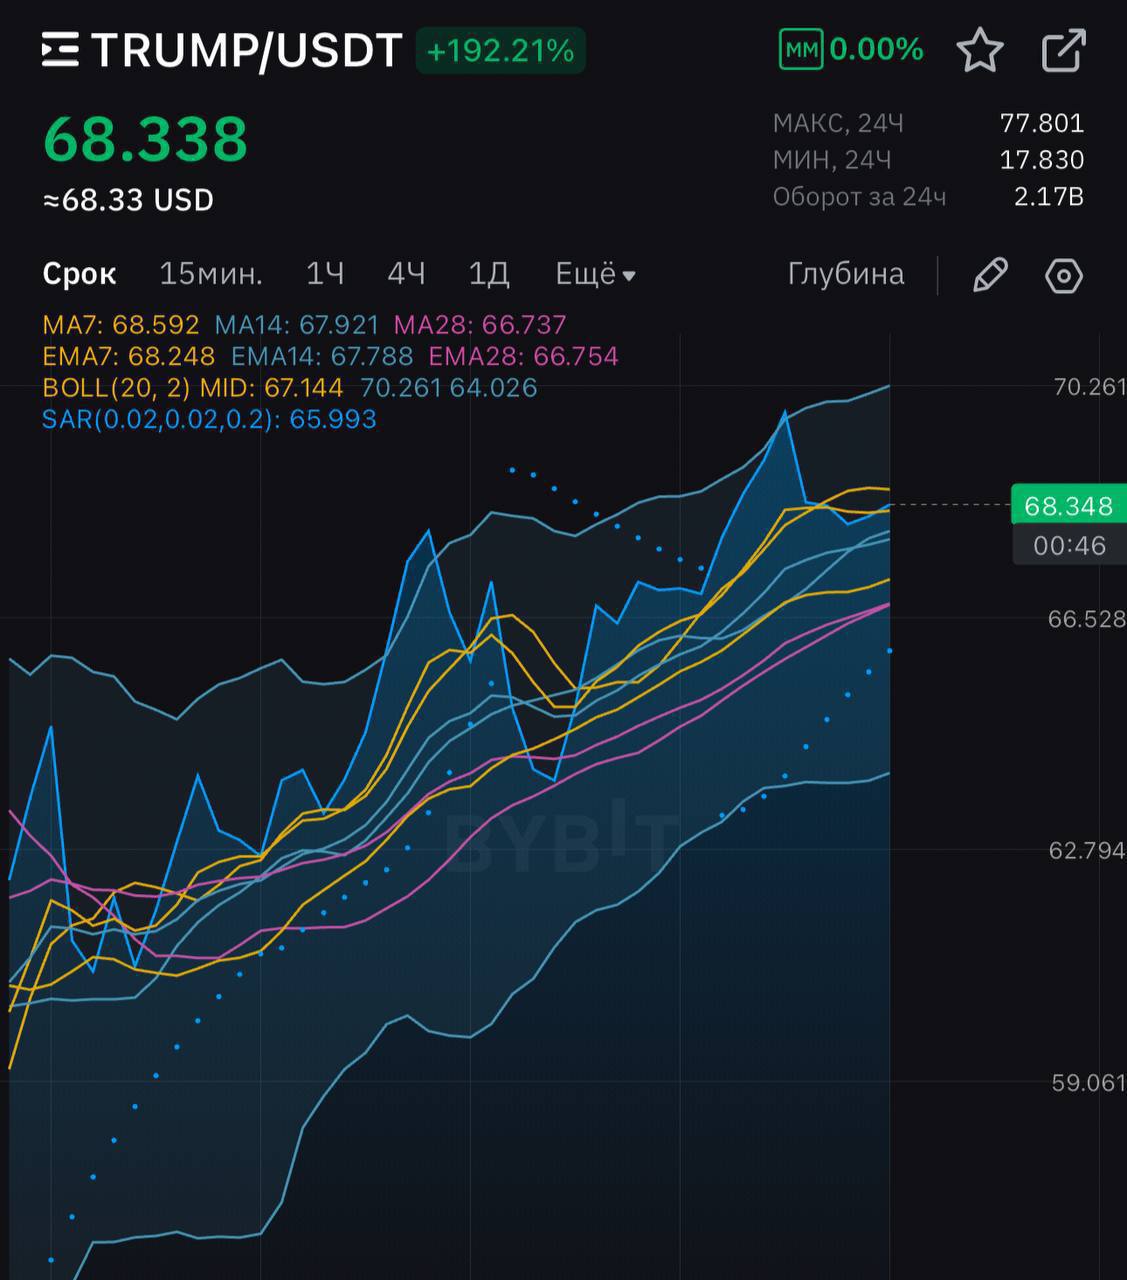Screen dimensions: 1127x1280
Task: Tap the MM margin badge icon
Action: pos(800,50)
